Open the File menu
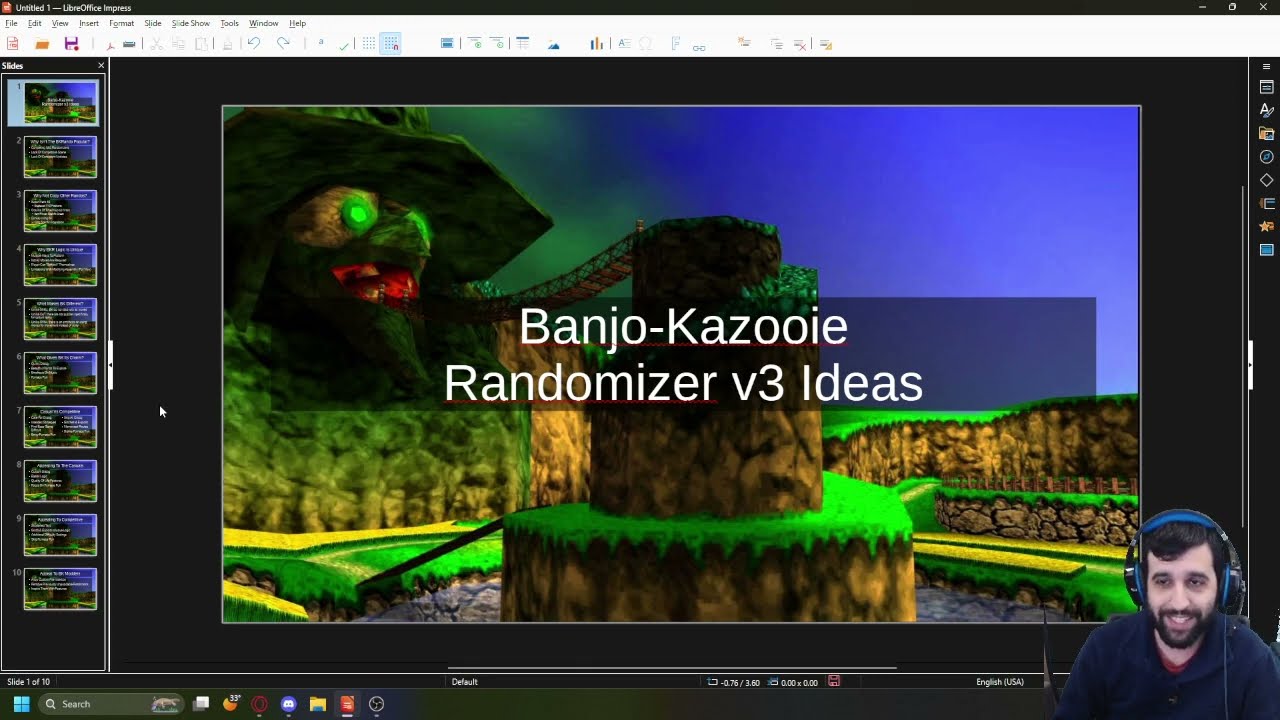The width and height of the screenshot is (1280, 720). 11,23
